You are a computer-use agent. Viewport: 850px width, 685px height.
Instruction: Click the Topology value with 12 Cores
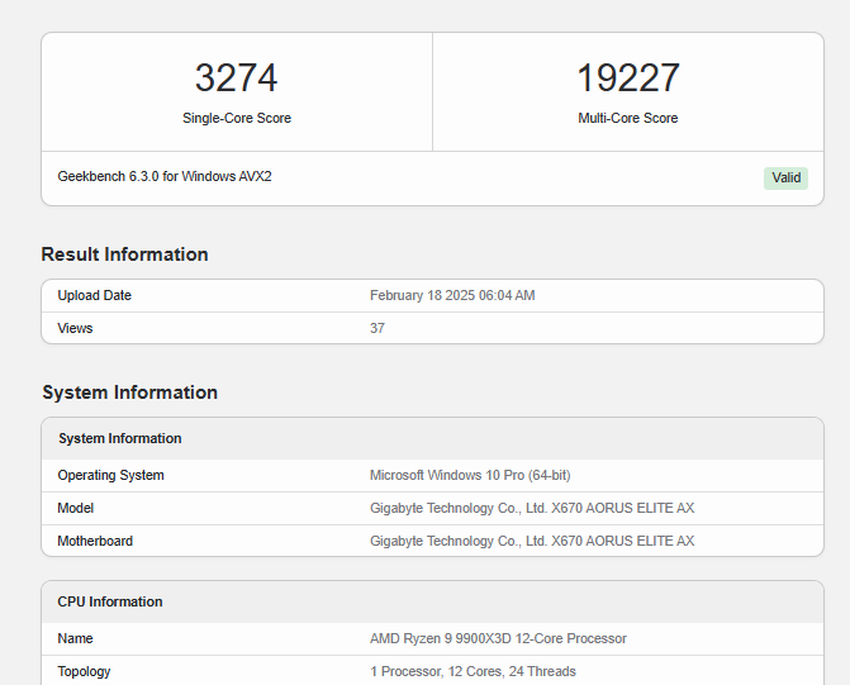(472, 671)
